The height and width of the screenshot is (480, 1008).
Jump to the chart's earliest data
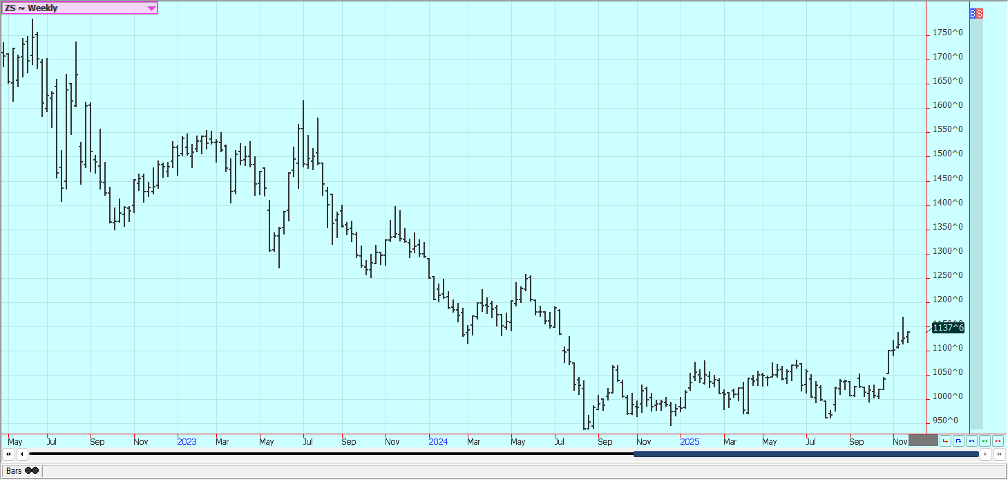point(8,454)
